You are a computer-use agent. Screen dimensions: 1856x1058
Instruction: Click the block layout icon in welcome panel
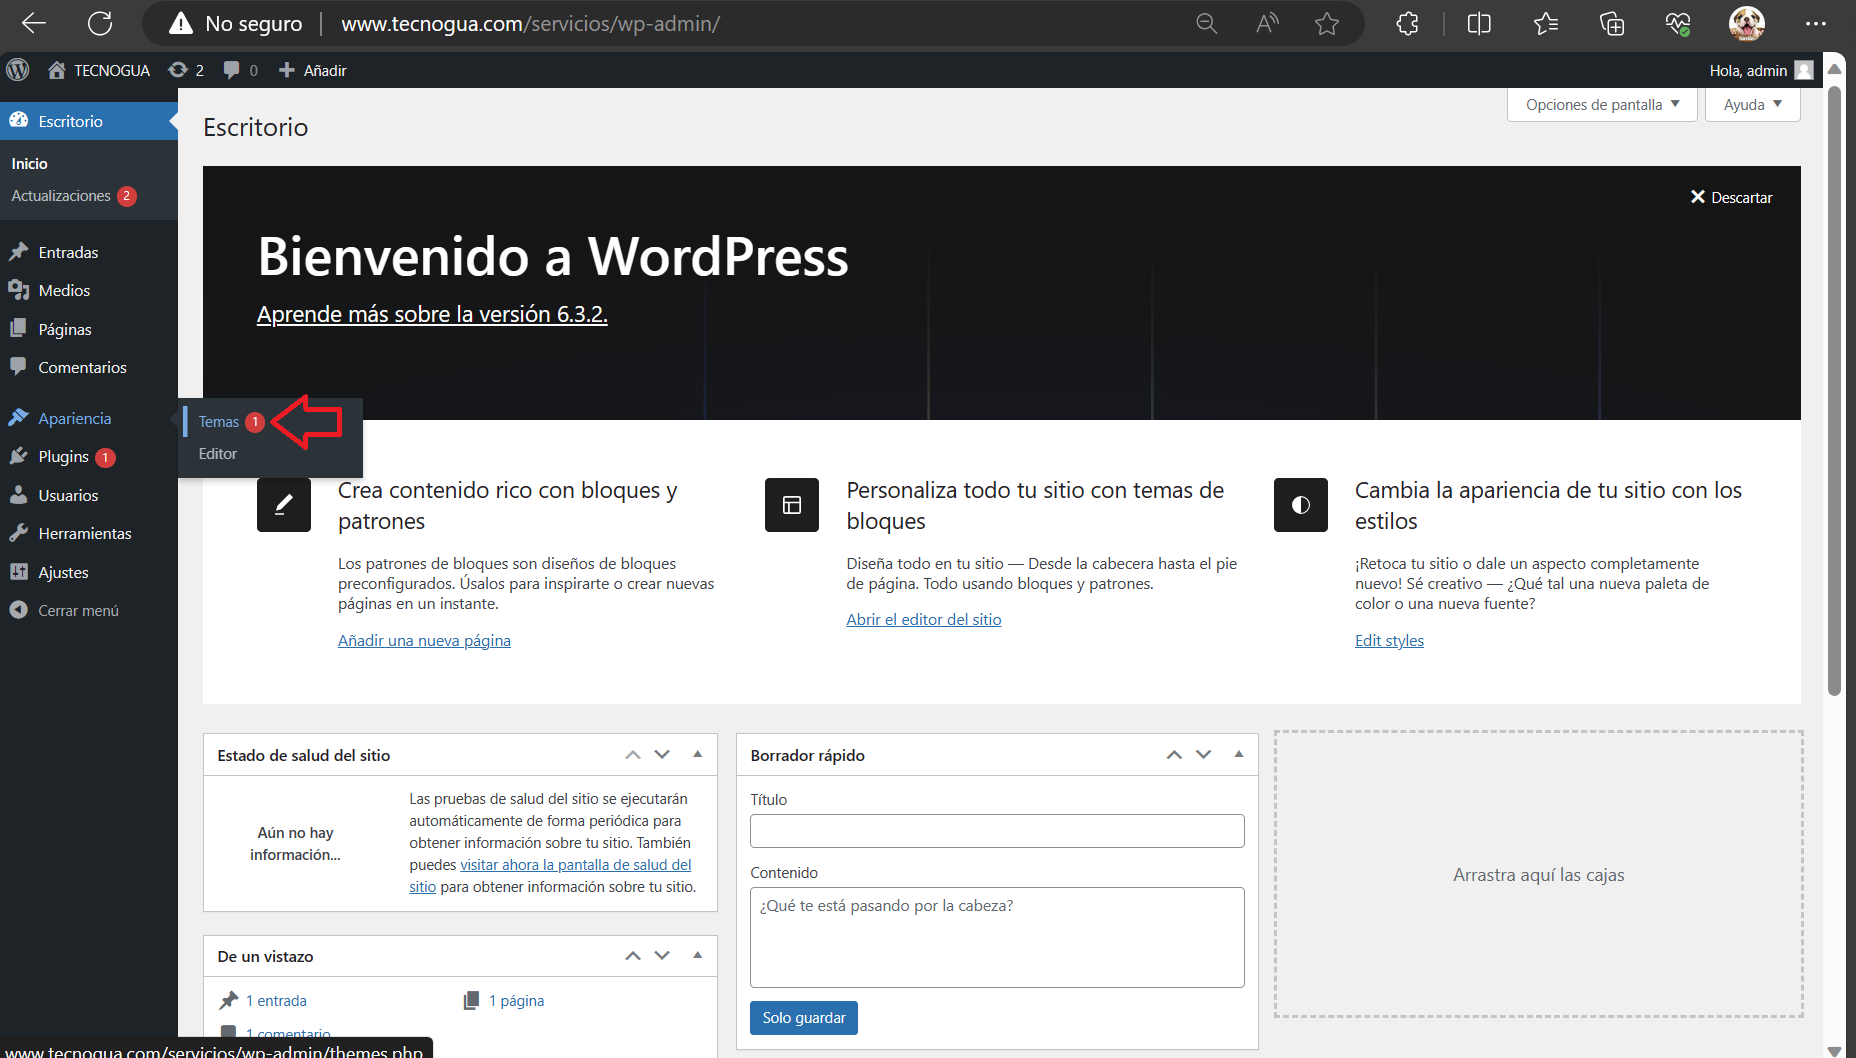[792, 505]
